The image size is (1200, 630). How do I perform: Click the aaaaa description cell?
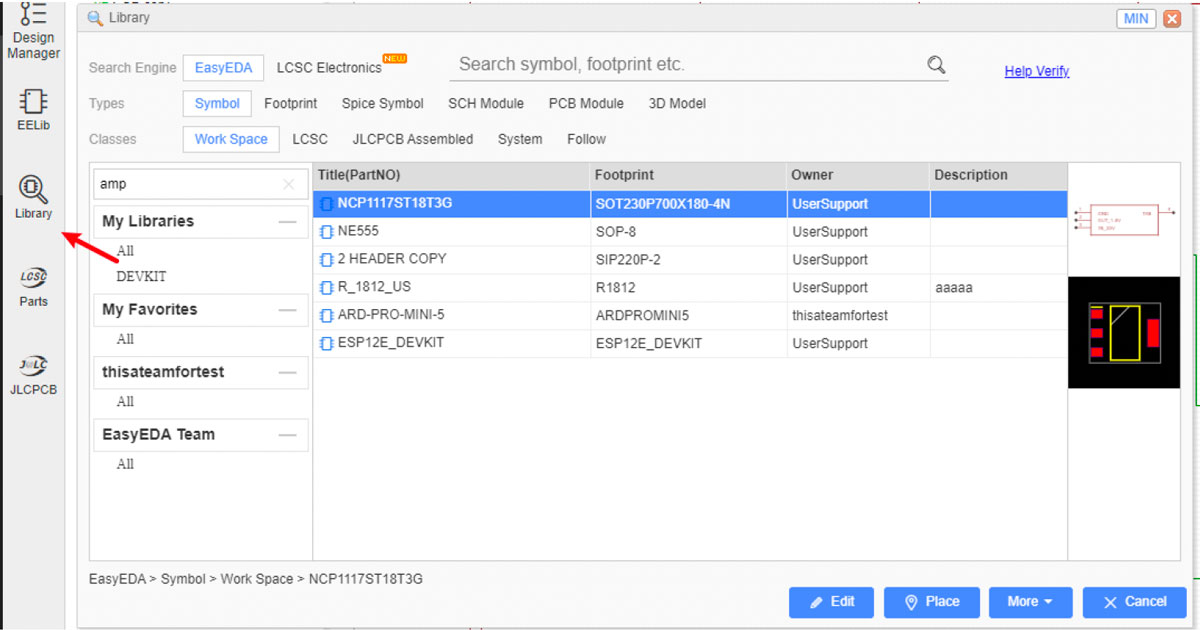point(954,287)
